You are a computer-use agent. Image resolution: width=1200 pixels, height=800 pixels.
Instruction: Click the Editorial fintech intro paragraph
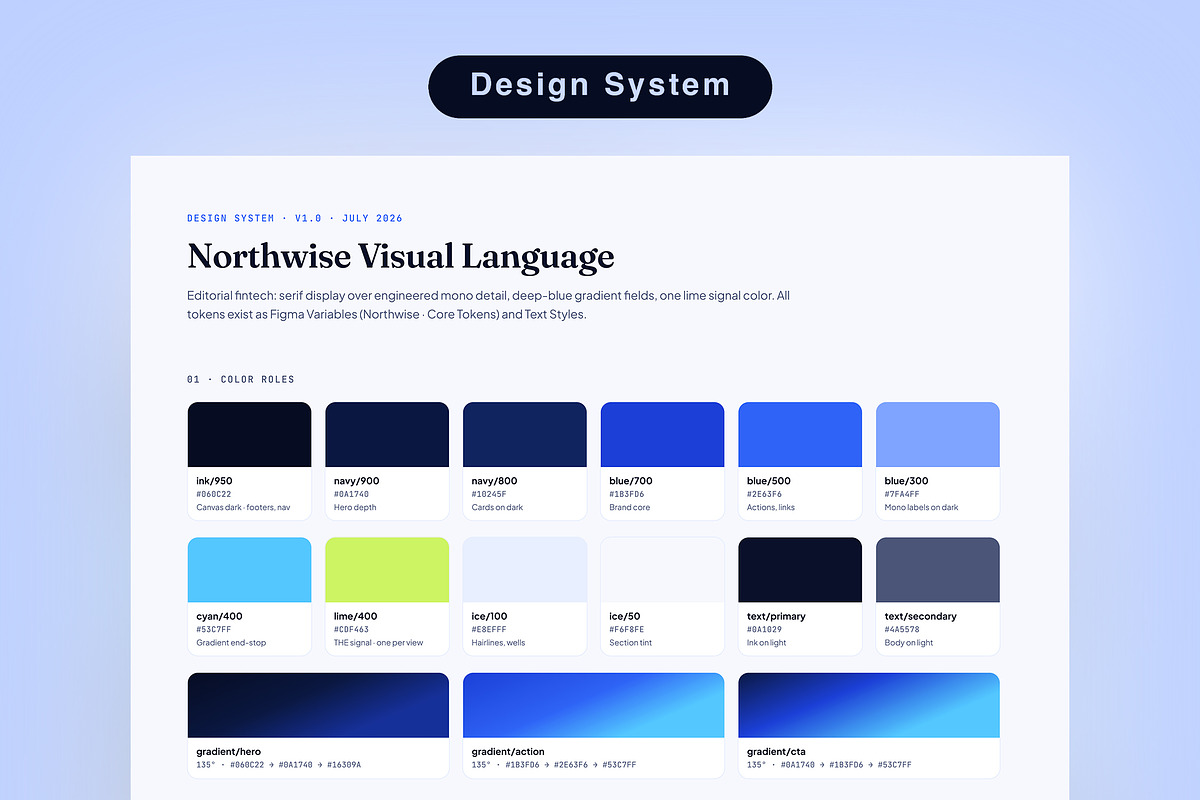click(x=489, y=305)
